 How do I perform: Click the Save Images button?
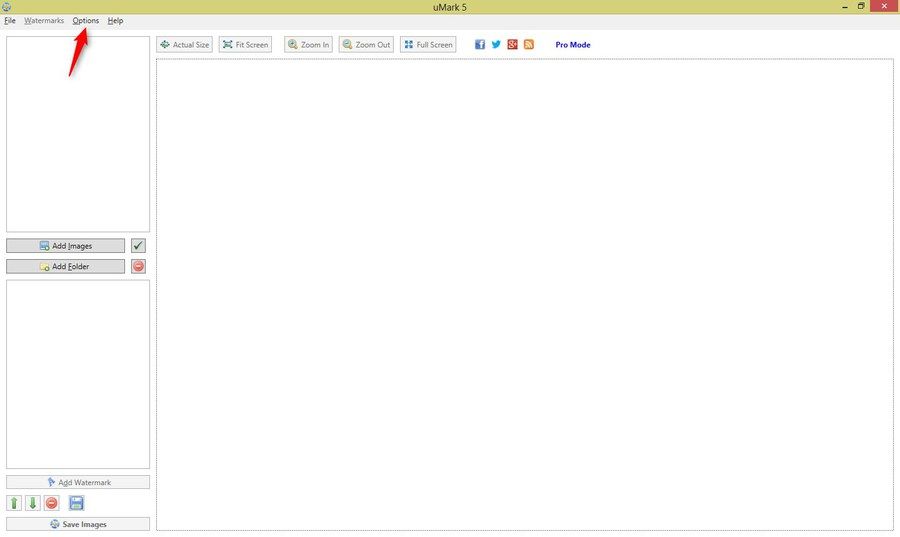click(78, 524)
